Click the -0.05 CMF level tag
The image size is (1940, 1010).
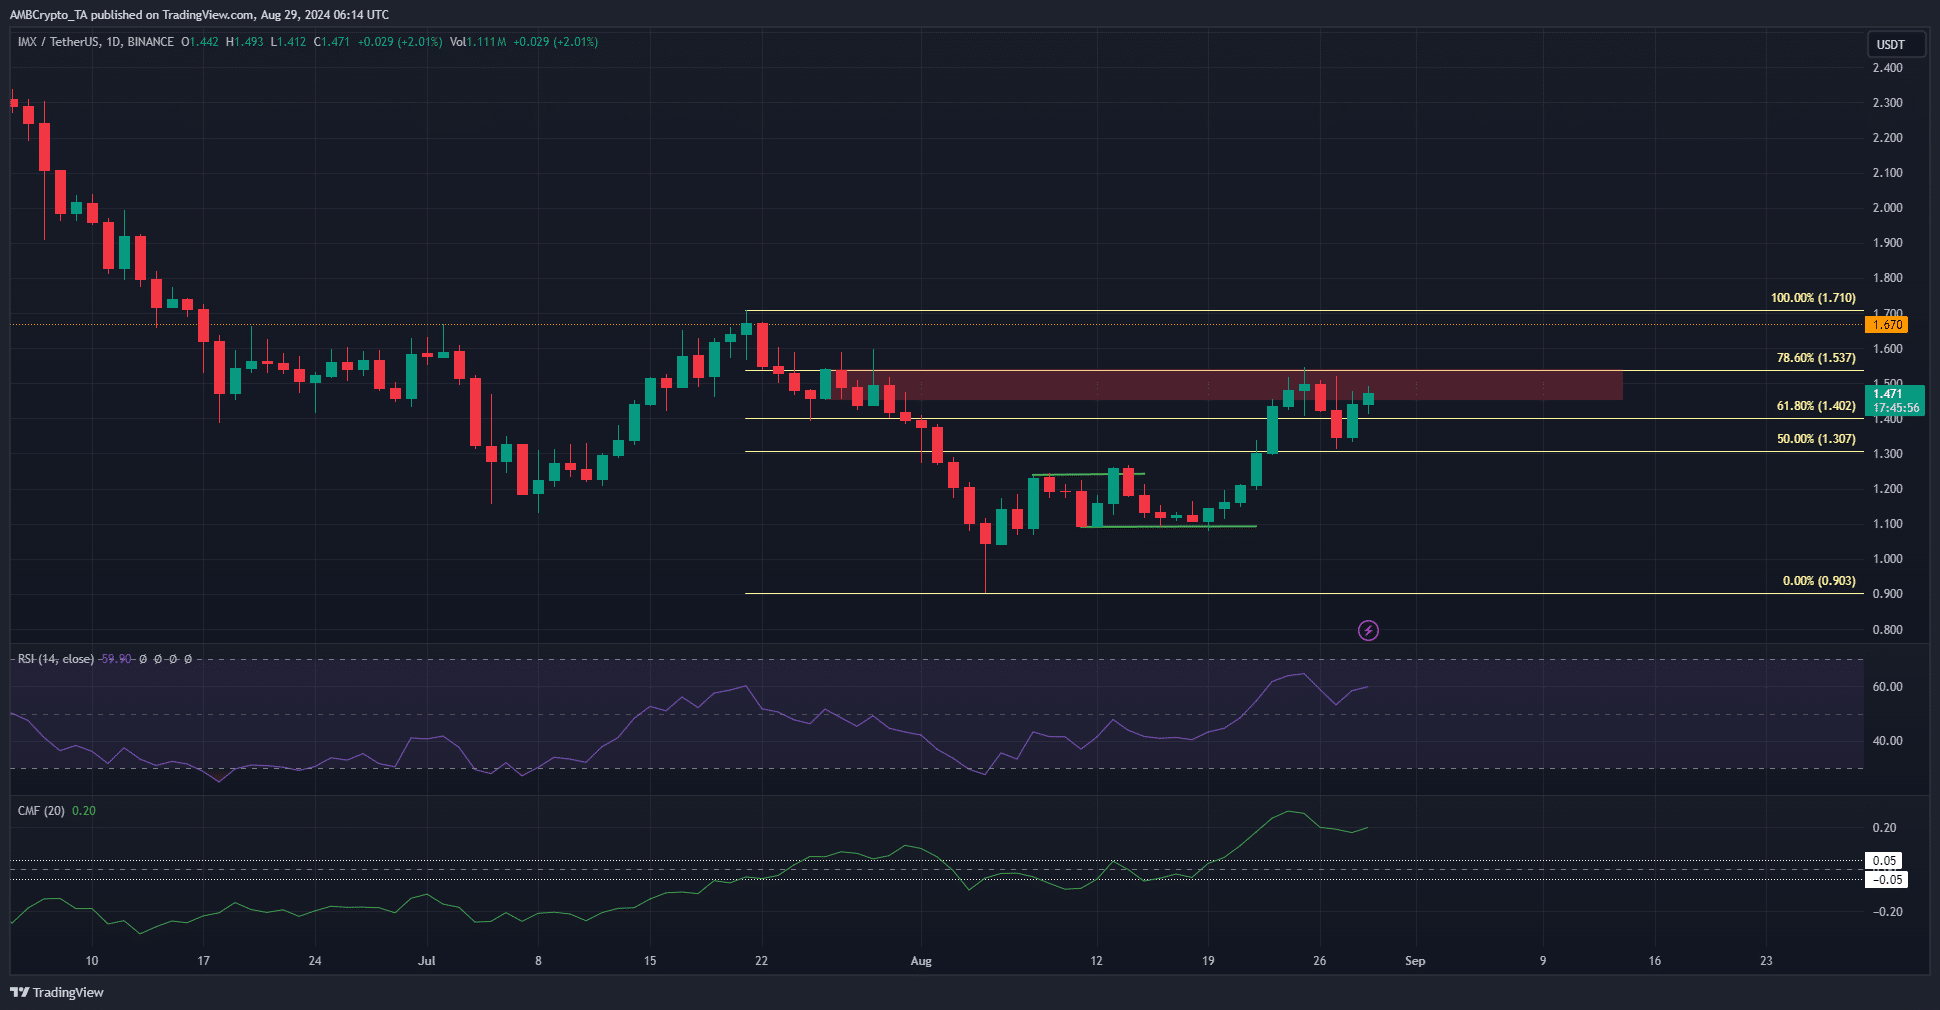pos(1886,879)
